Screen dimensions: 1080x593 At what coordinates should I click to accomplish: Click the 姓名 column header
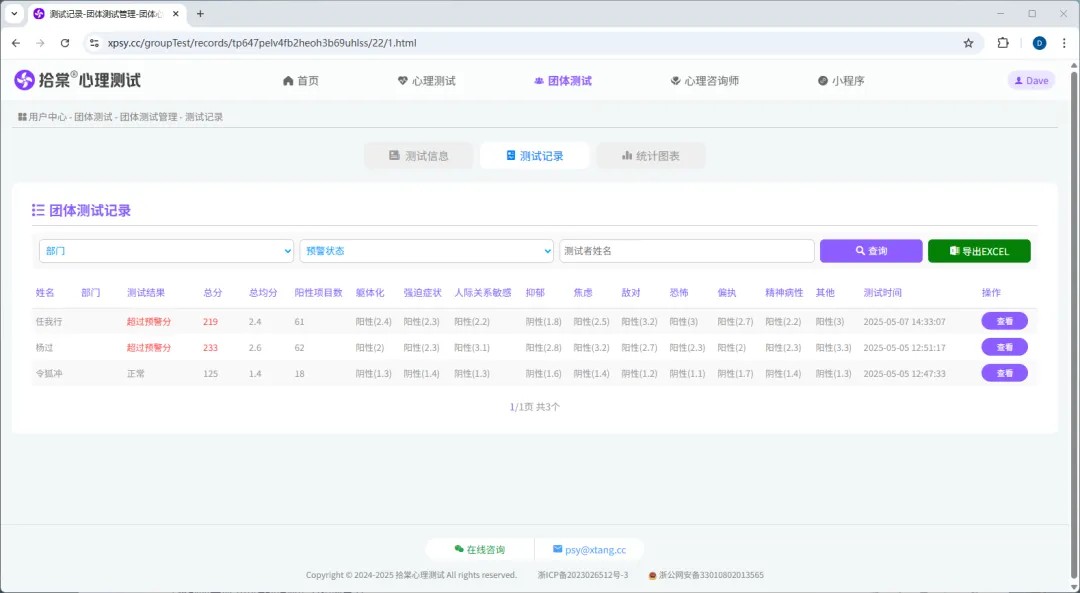pyautogui.click(x=45, y=293)
